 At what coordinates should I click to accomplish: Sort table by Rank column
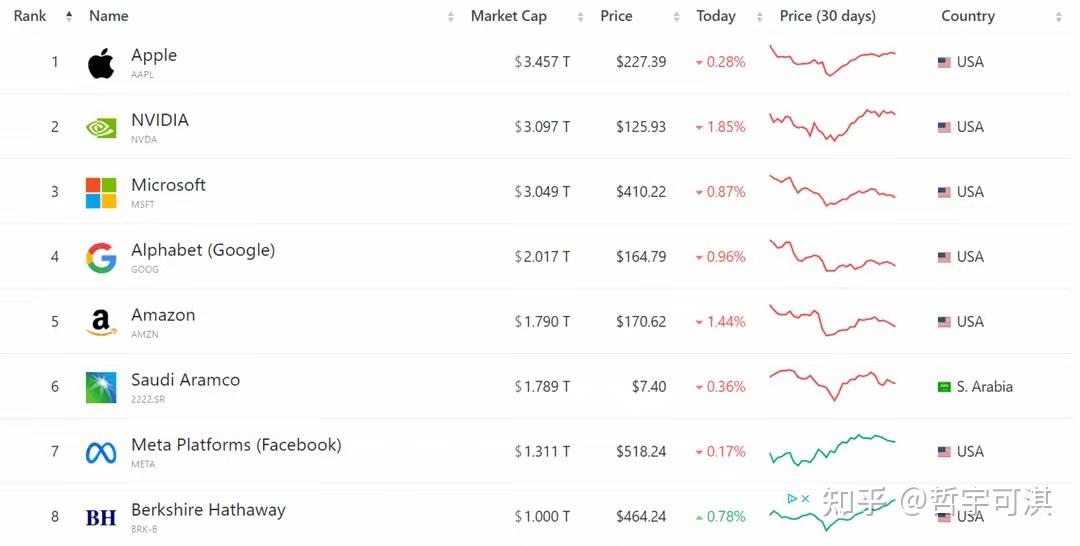tap(30, 16)
